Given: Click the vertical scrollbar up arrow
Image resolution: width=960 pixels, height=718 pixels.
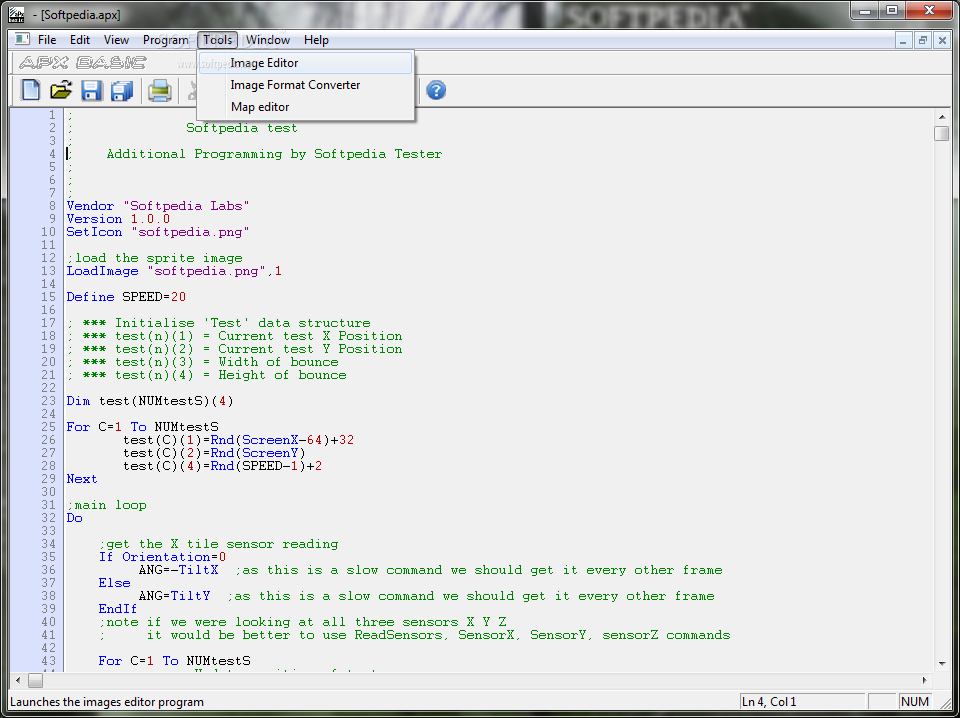Looking at the screenshot, I should pyautogui.click(x=942, y=116).
